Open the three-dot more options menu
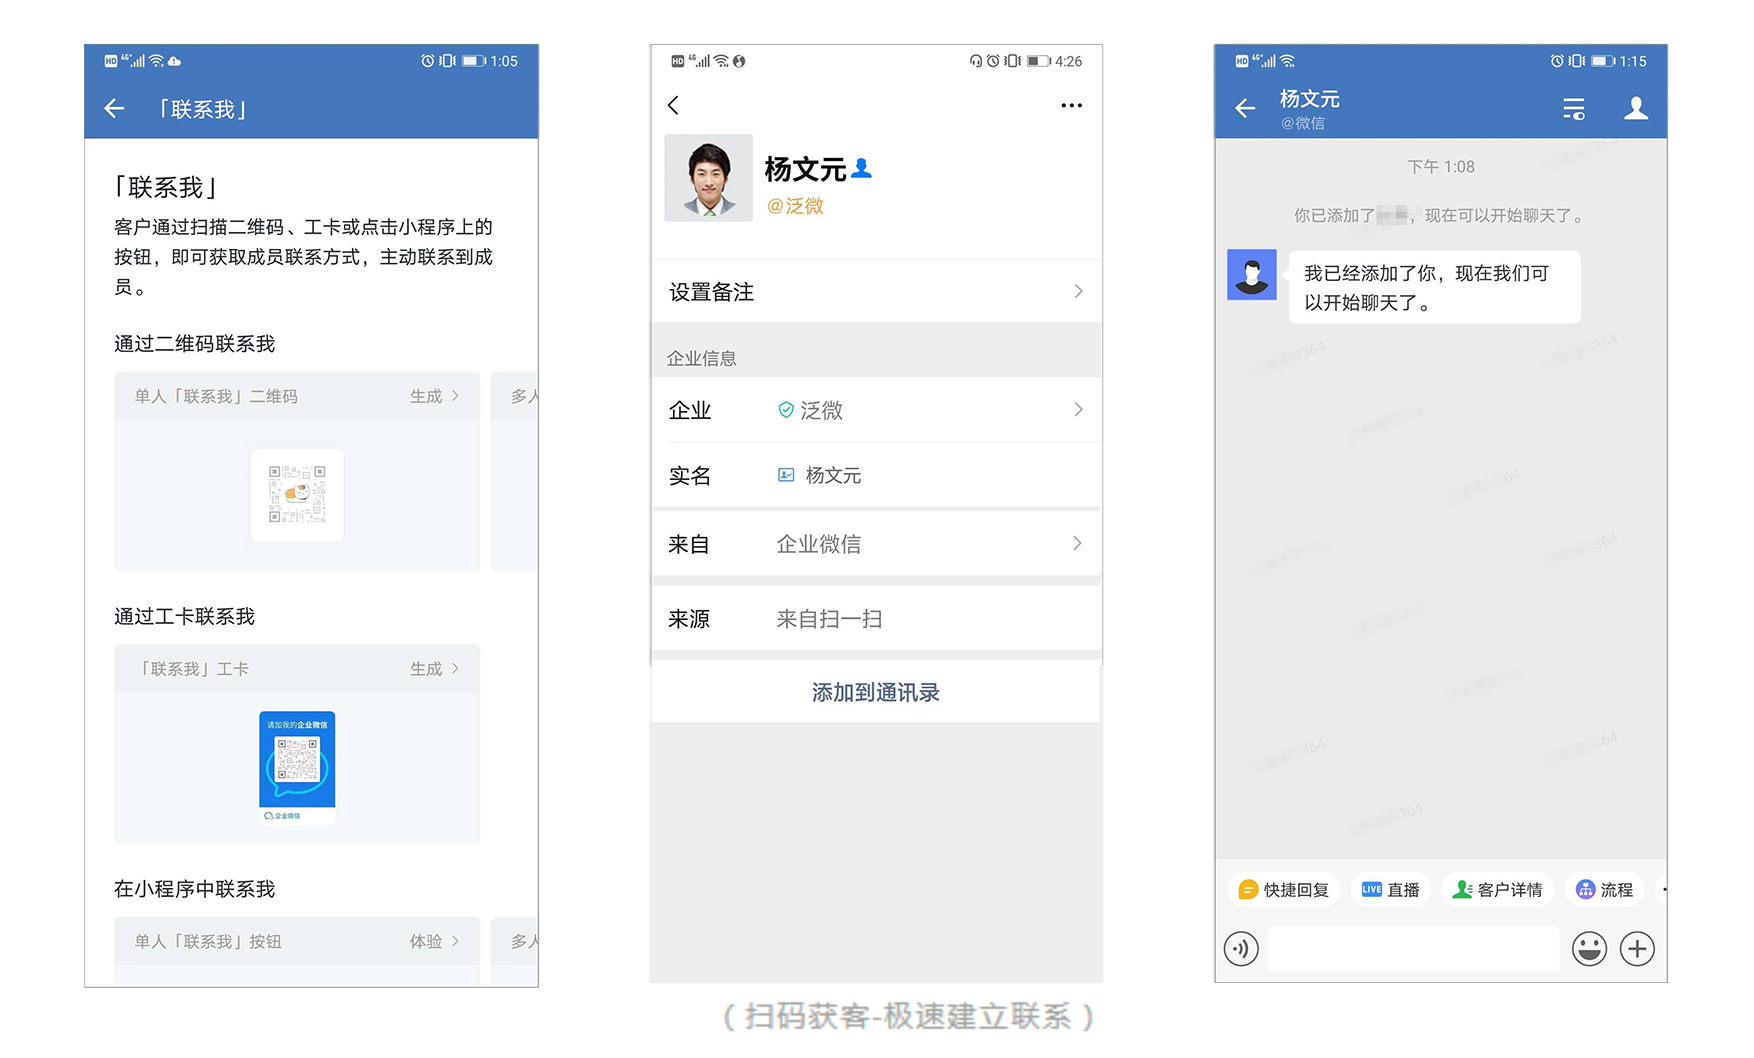 (x=1071, y=105)
